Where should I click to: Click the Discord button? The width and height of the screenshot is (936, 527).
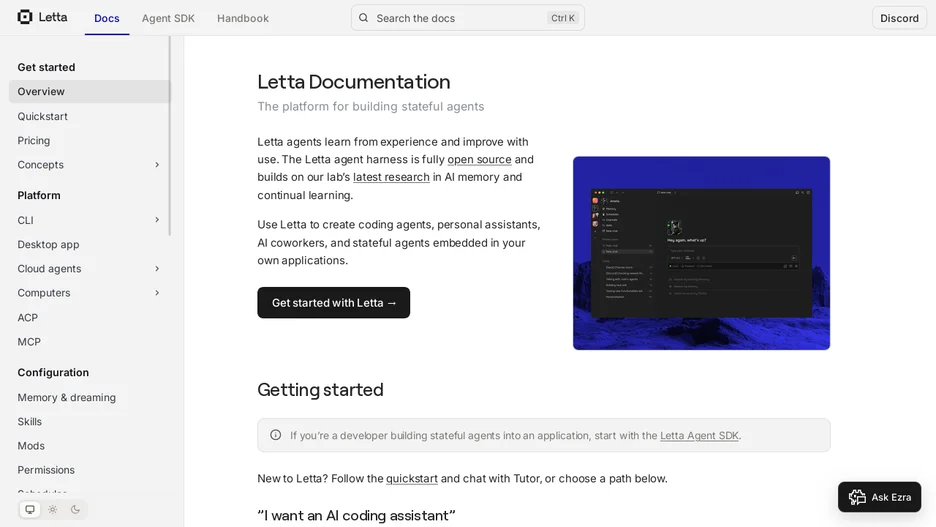pos(899,19)
